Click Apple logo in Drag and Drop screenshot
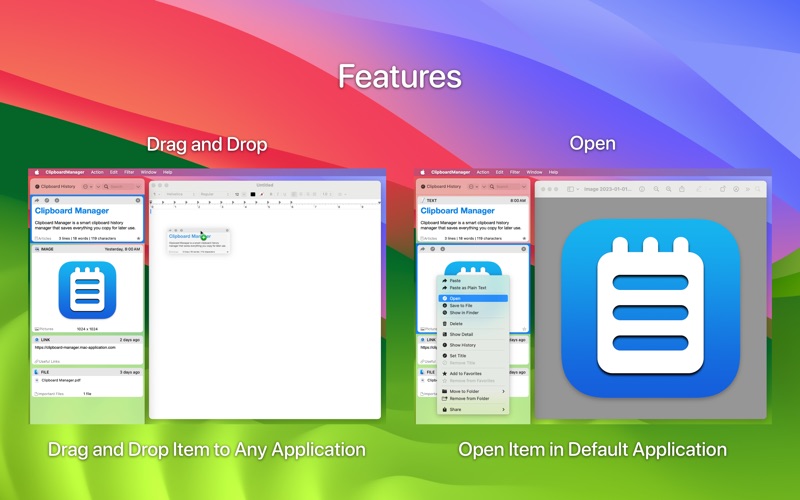 (36, 172)
